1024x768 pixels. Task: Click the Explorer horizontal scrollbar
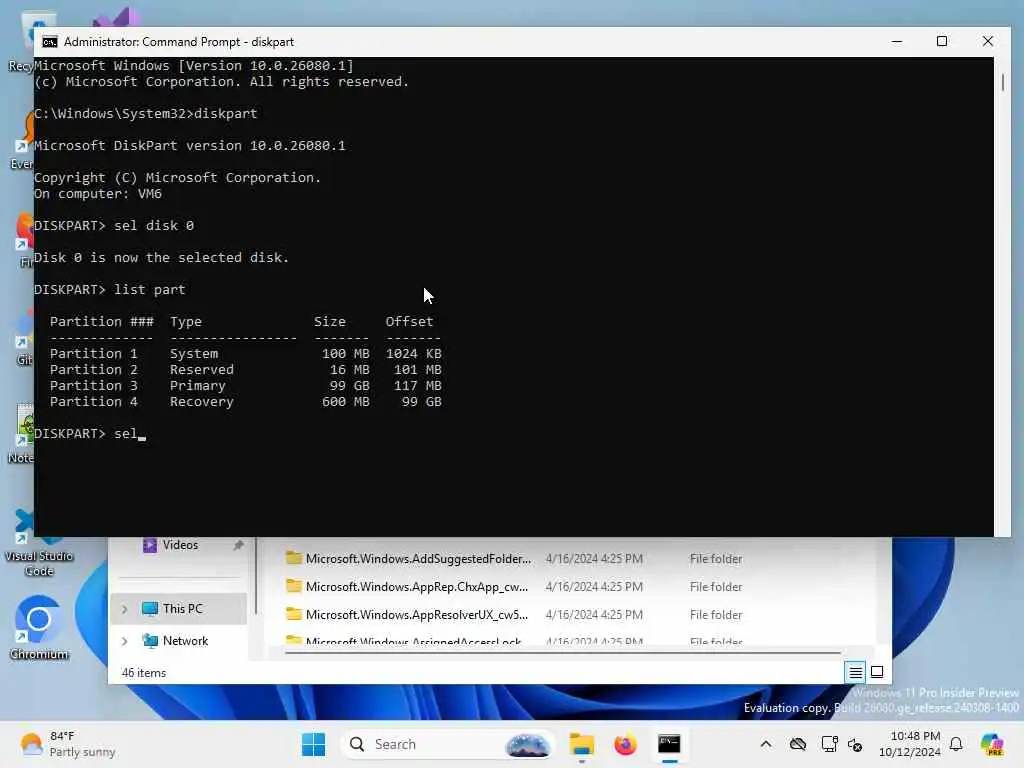point(562,652)
